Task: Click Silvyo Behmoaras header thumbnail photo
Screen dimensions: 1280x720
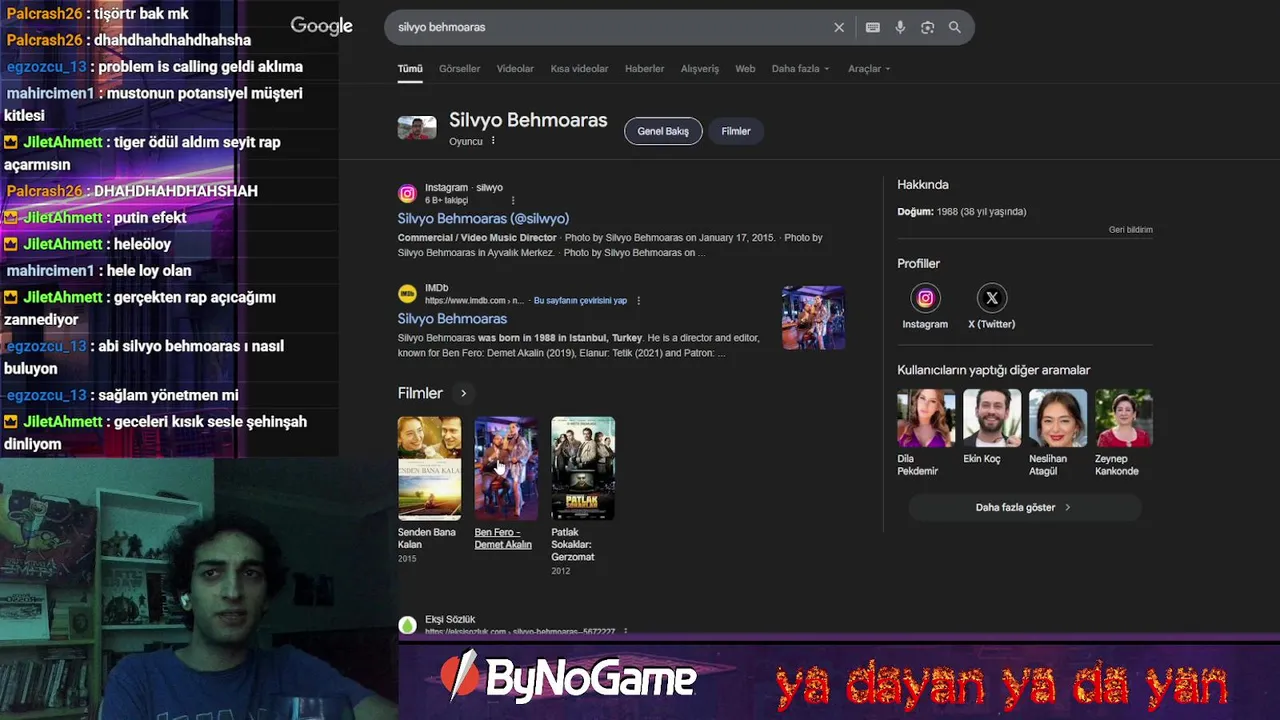Action: 417,128
